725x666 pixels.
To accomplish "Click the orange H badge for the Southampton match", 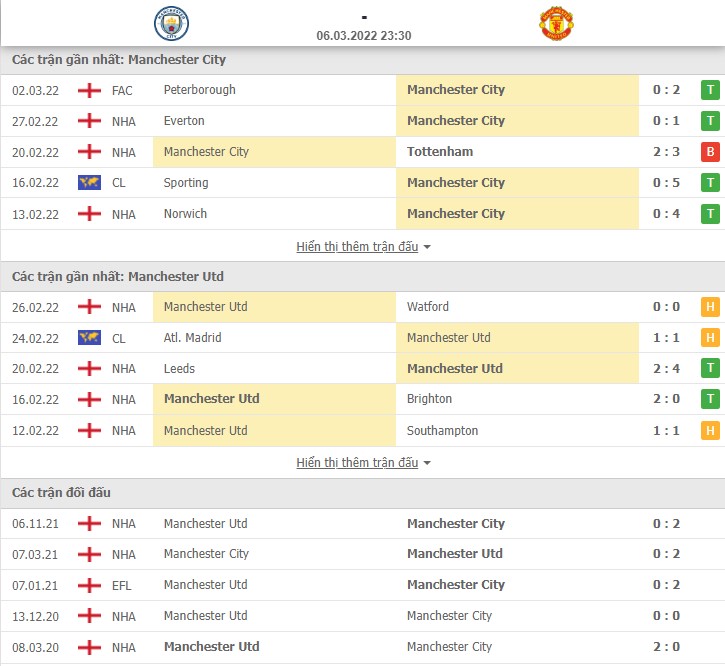I will tap(710, 431).
